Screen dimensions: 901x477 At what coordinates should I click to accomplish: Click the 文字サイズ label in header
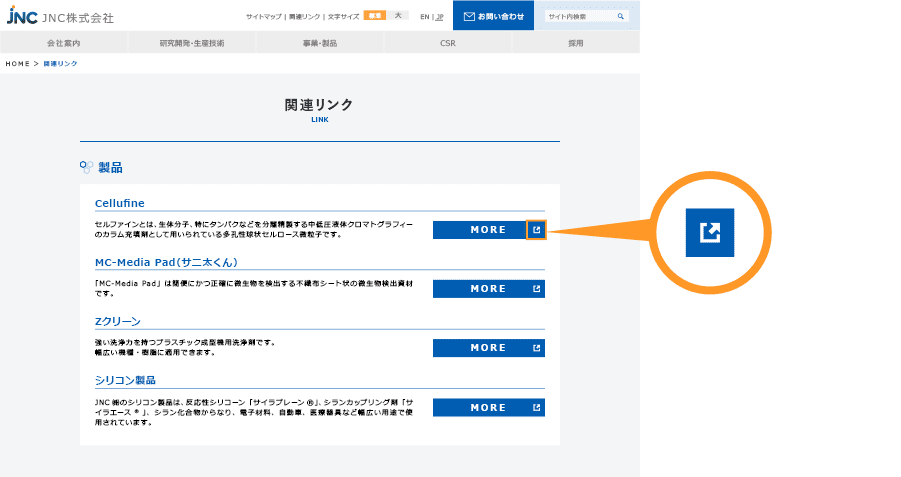[344, 17]
